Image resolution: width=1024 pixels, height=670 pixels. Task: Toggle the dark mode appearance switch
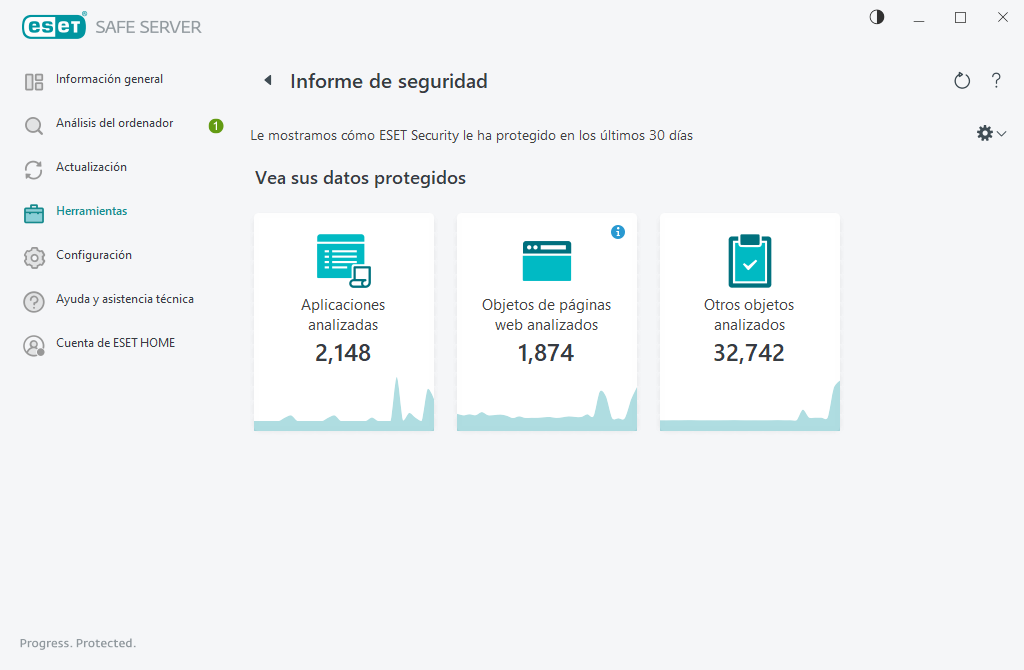[876, 17]
